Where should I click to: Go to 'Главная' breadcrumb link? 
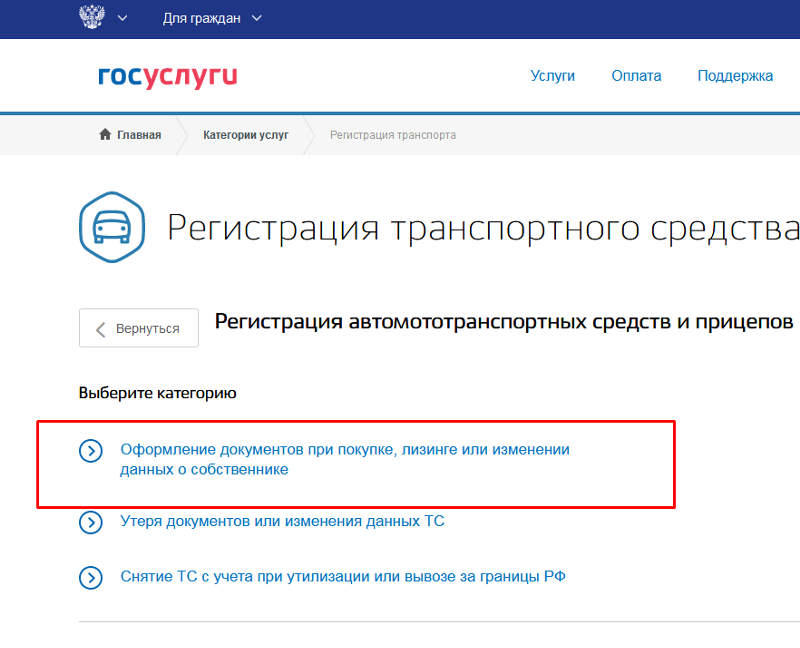(139, 135)
